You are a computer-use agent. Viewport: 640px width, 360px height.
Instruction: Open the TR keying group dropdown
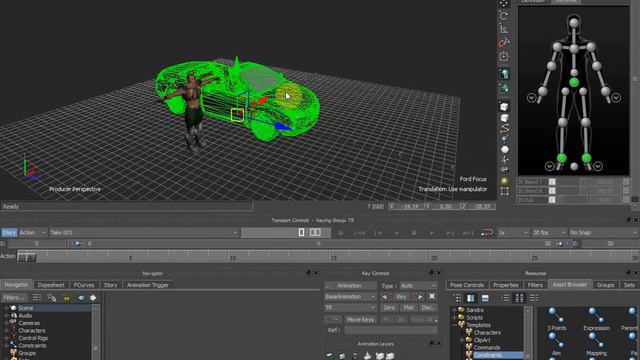click(x=350, y=308)
